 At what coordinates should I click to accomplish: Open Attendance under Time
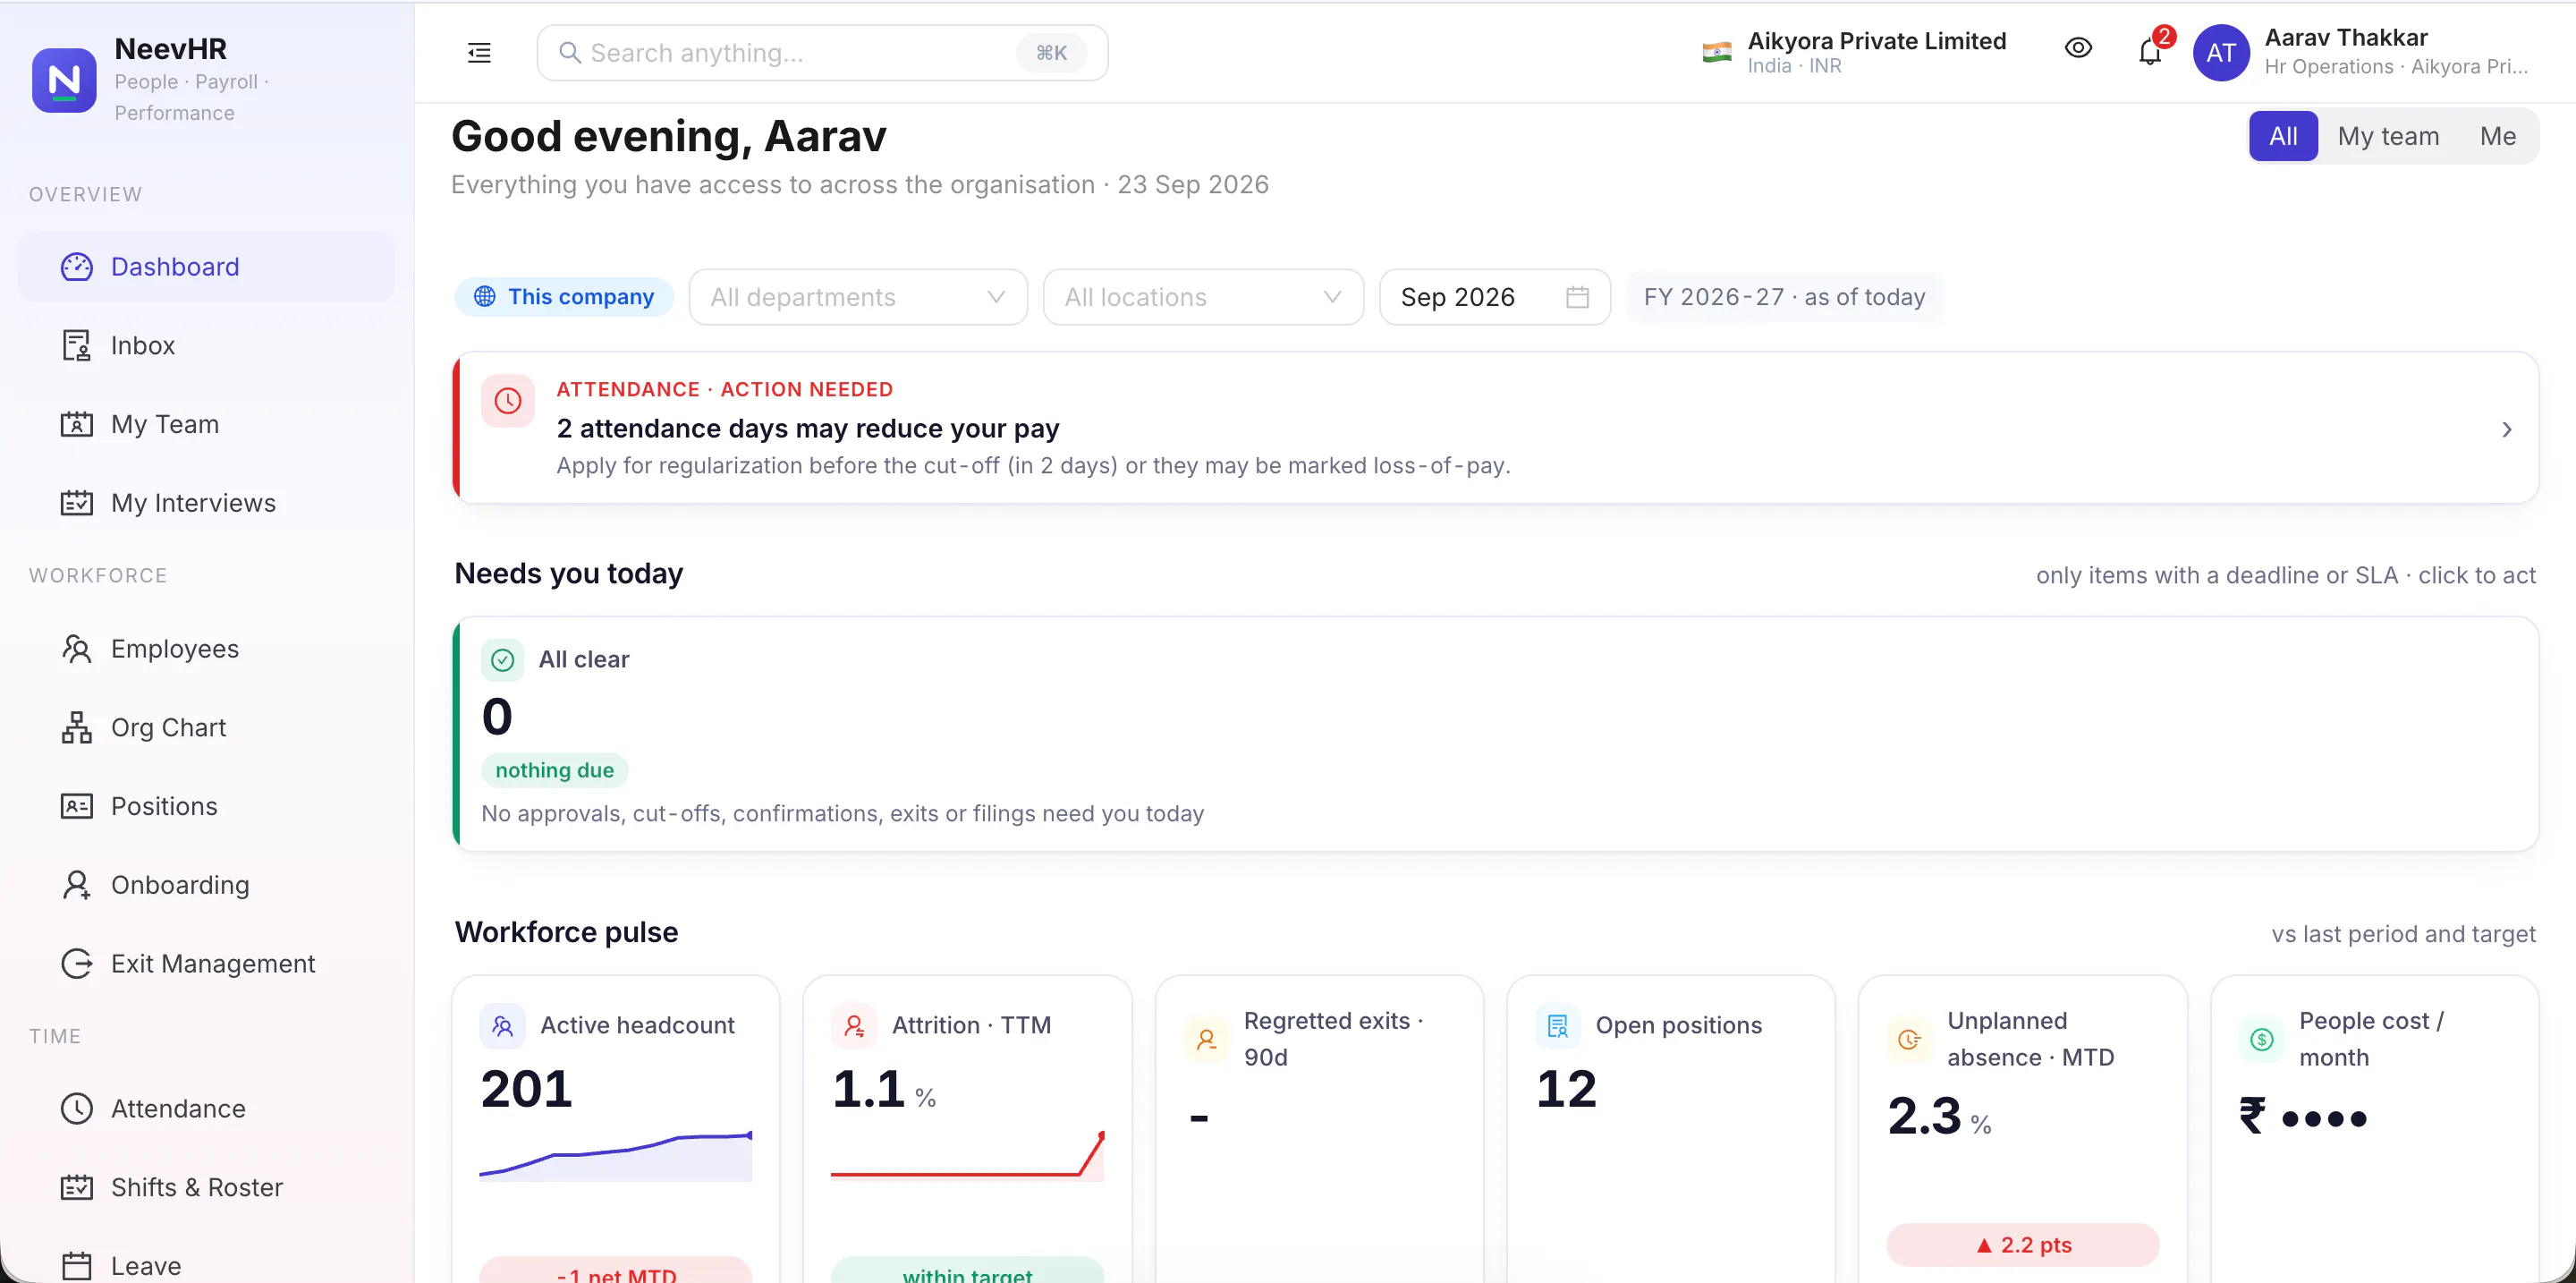pos(206,1109)
